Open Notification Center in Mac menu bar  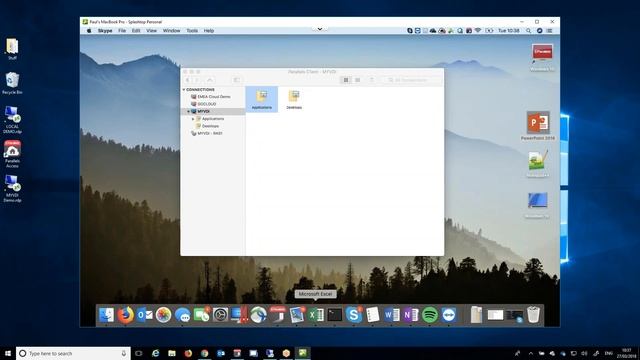[x=549, y=31]
